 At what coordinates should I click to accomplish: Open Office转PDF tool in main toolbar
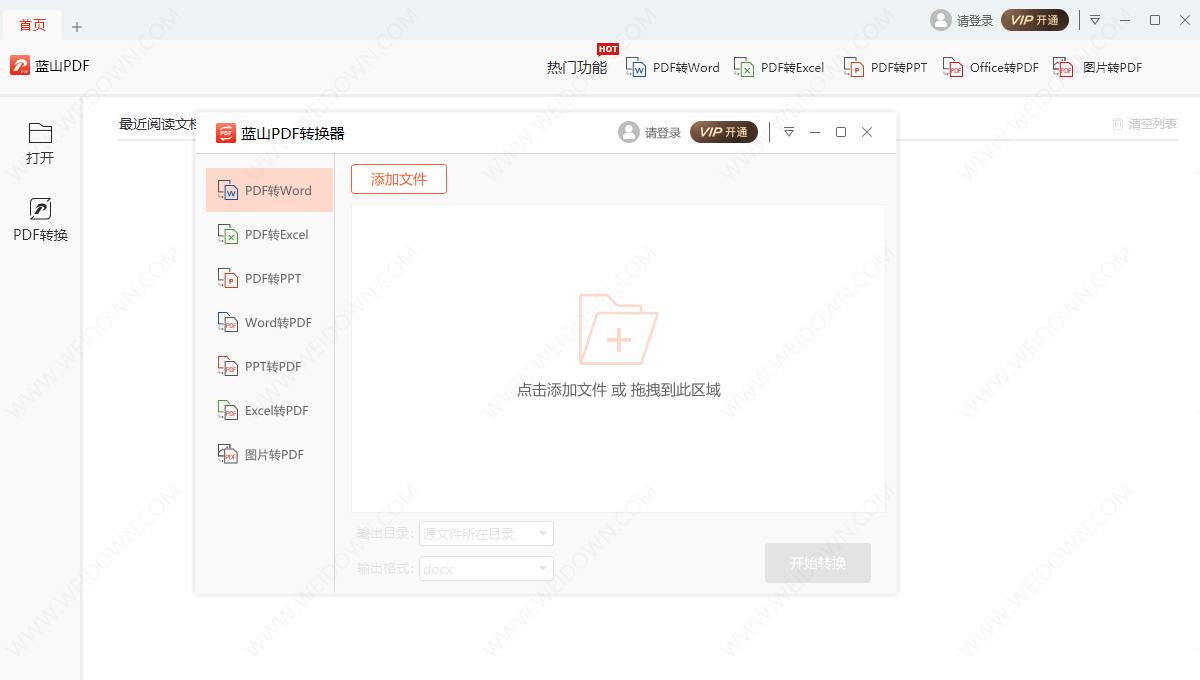991,68
